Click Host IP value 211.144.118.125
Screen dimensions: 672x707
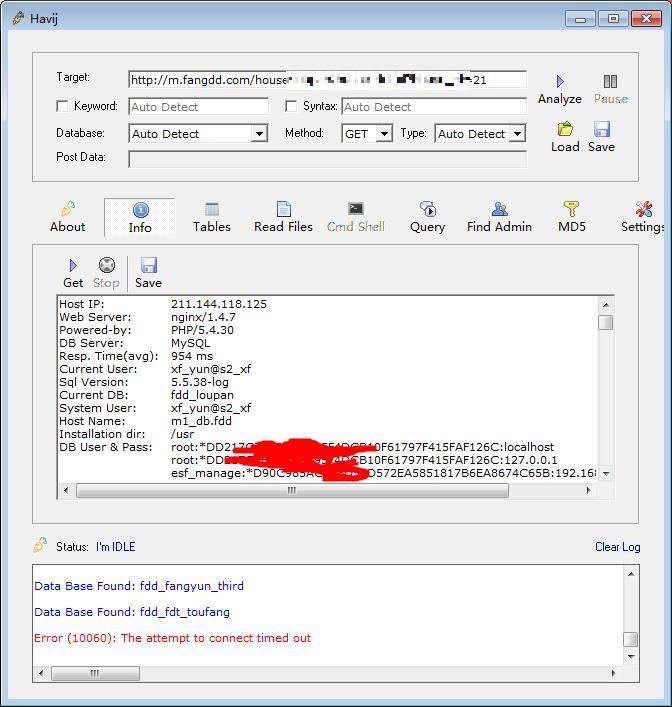coord(219,304)
